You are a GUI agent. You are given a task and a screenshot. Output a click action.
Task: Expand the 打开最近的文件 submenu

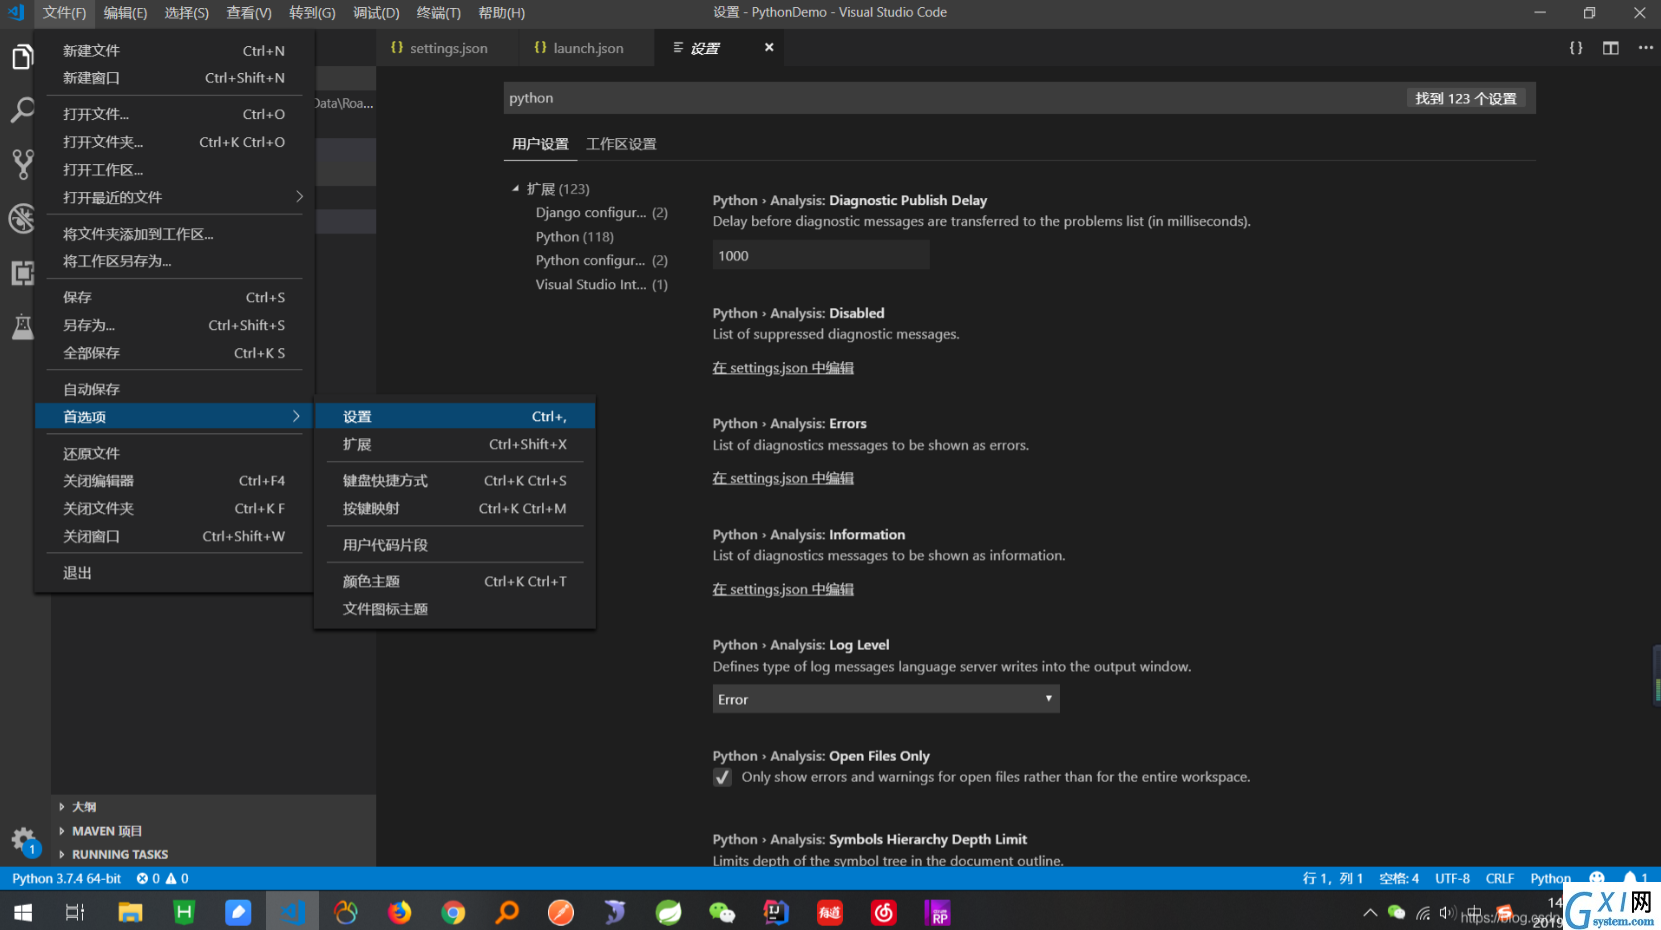174,197
